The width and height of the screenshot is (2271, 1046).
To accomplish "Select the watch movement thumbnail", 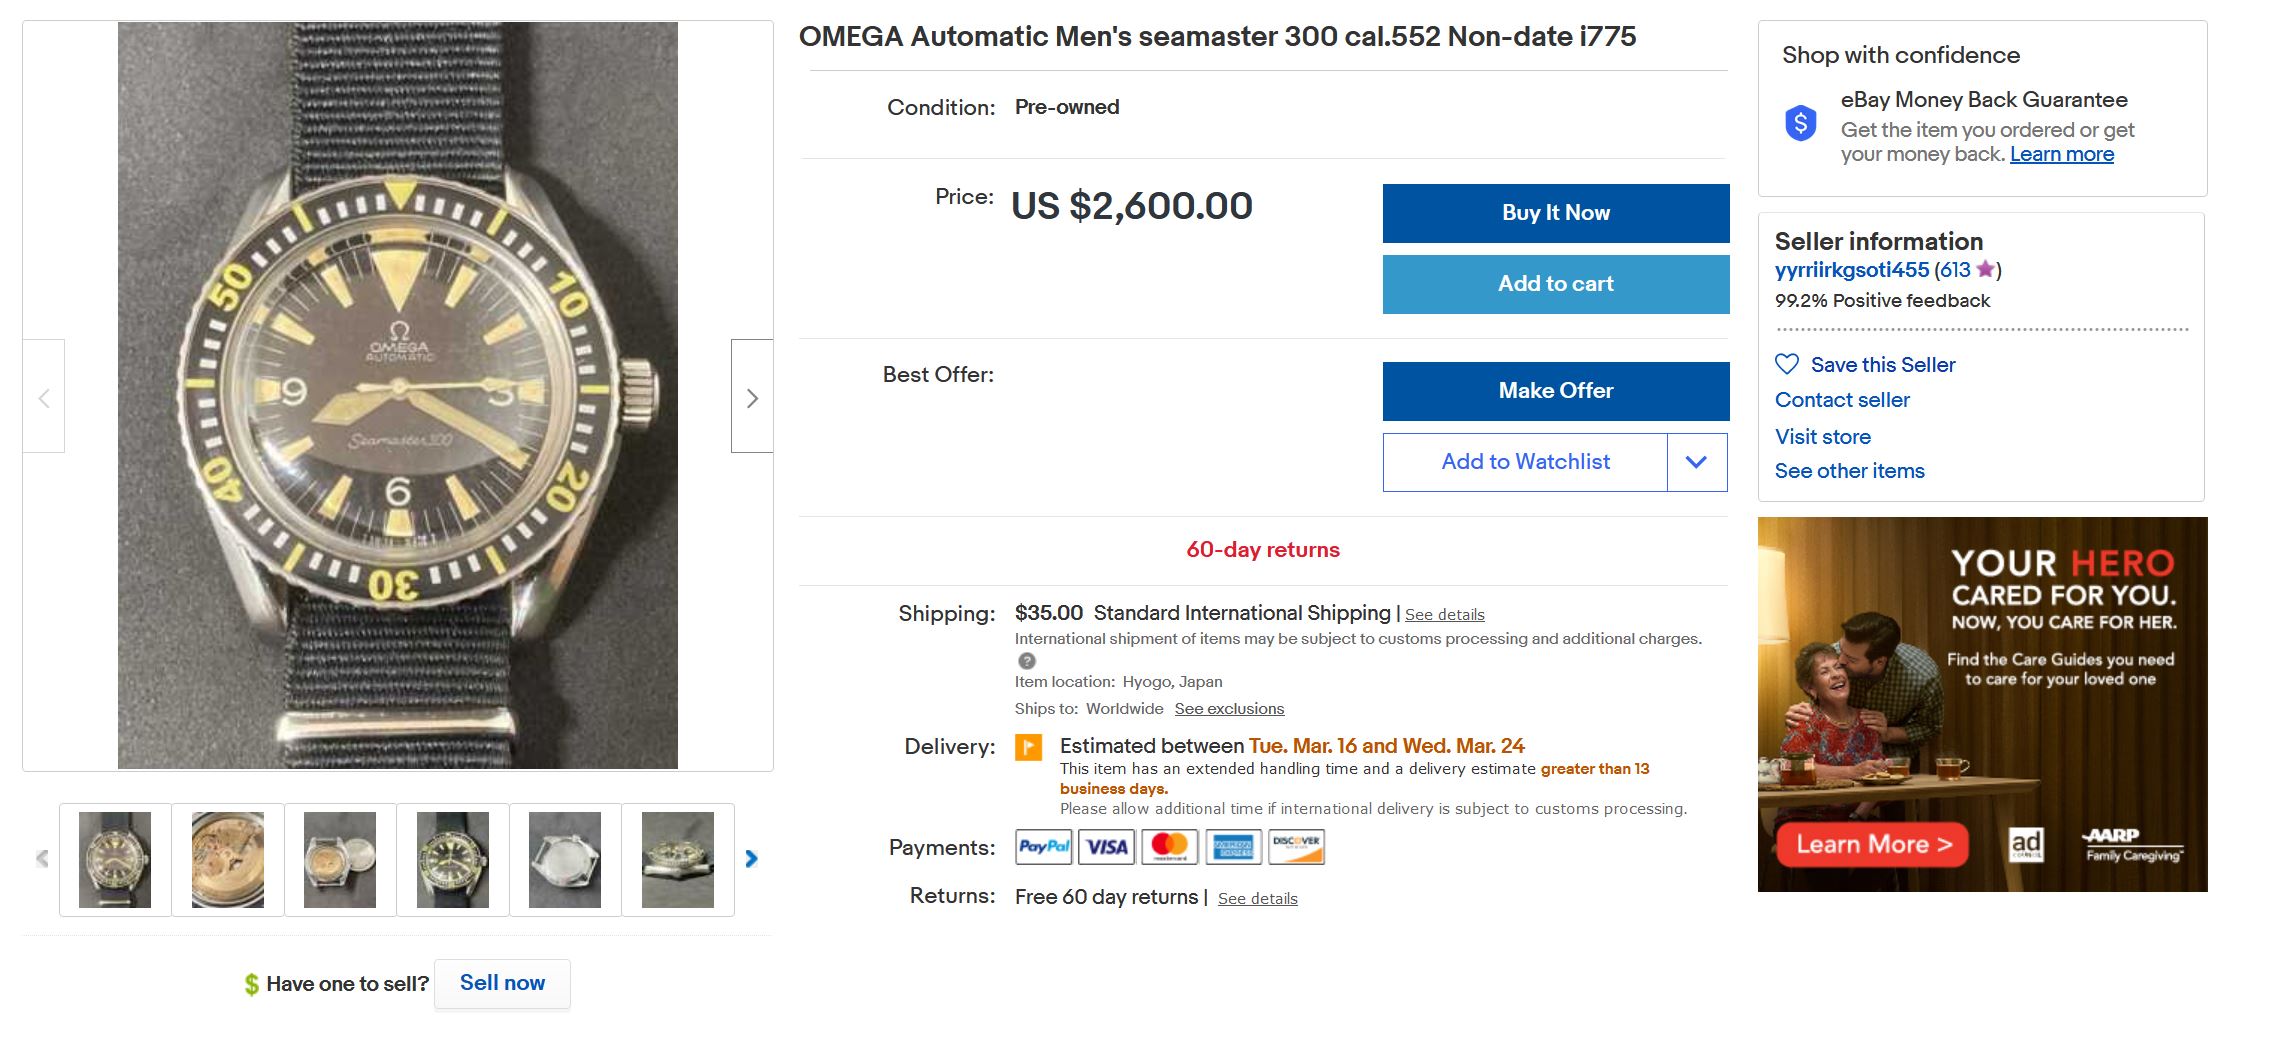I will click(x=228, y=860).
